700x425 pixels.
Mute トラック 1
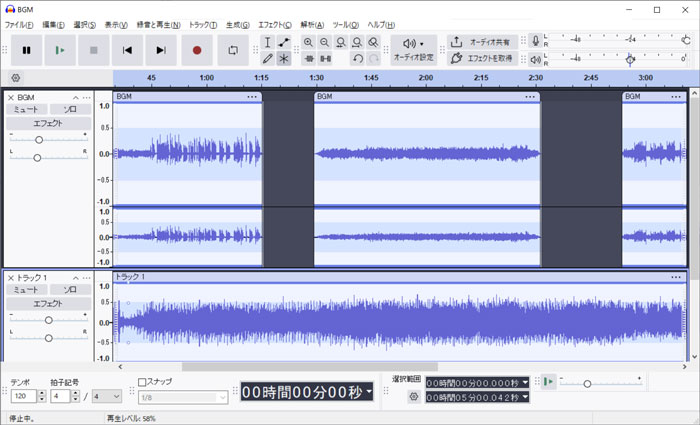[x=26, y=290]
